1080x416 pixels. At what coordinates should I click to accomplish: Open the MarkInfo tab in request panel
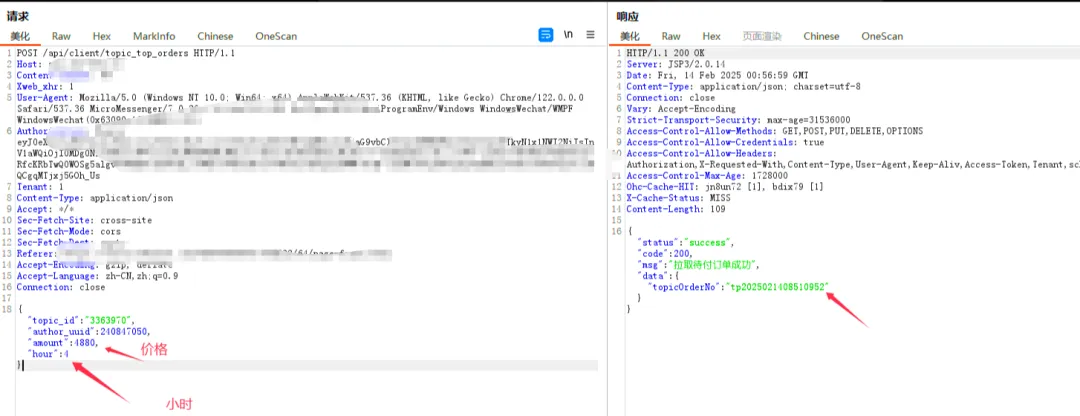154,37
